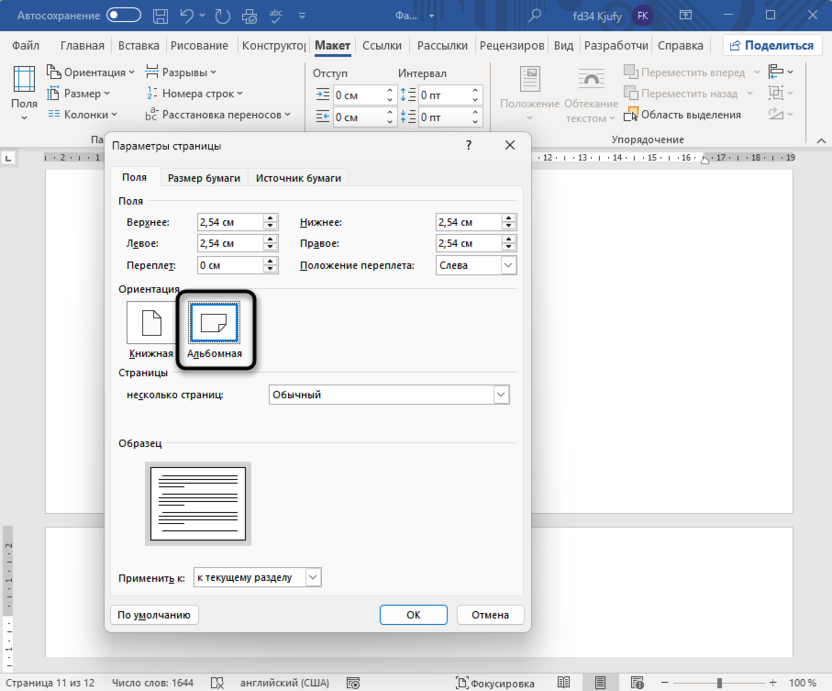Screen dimensions: 832x691
Task: Select the Книжная portrait orientation icon
Action: tap(150, 322)
